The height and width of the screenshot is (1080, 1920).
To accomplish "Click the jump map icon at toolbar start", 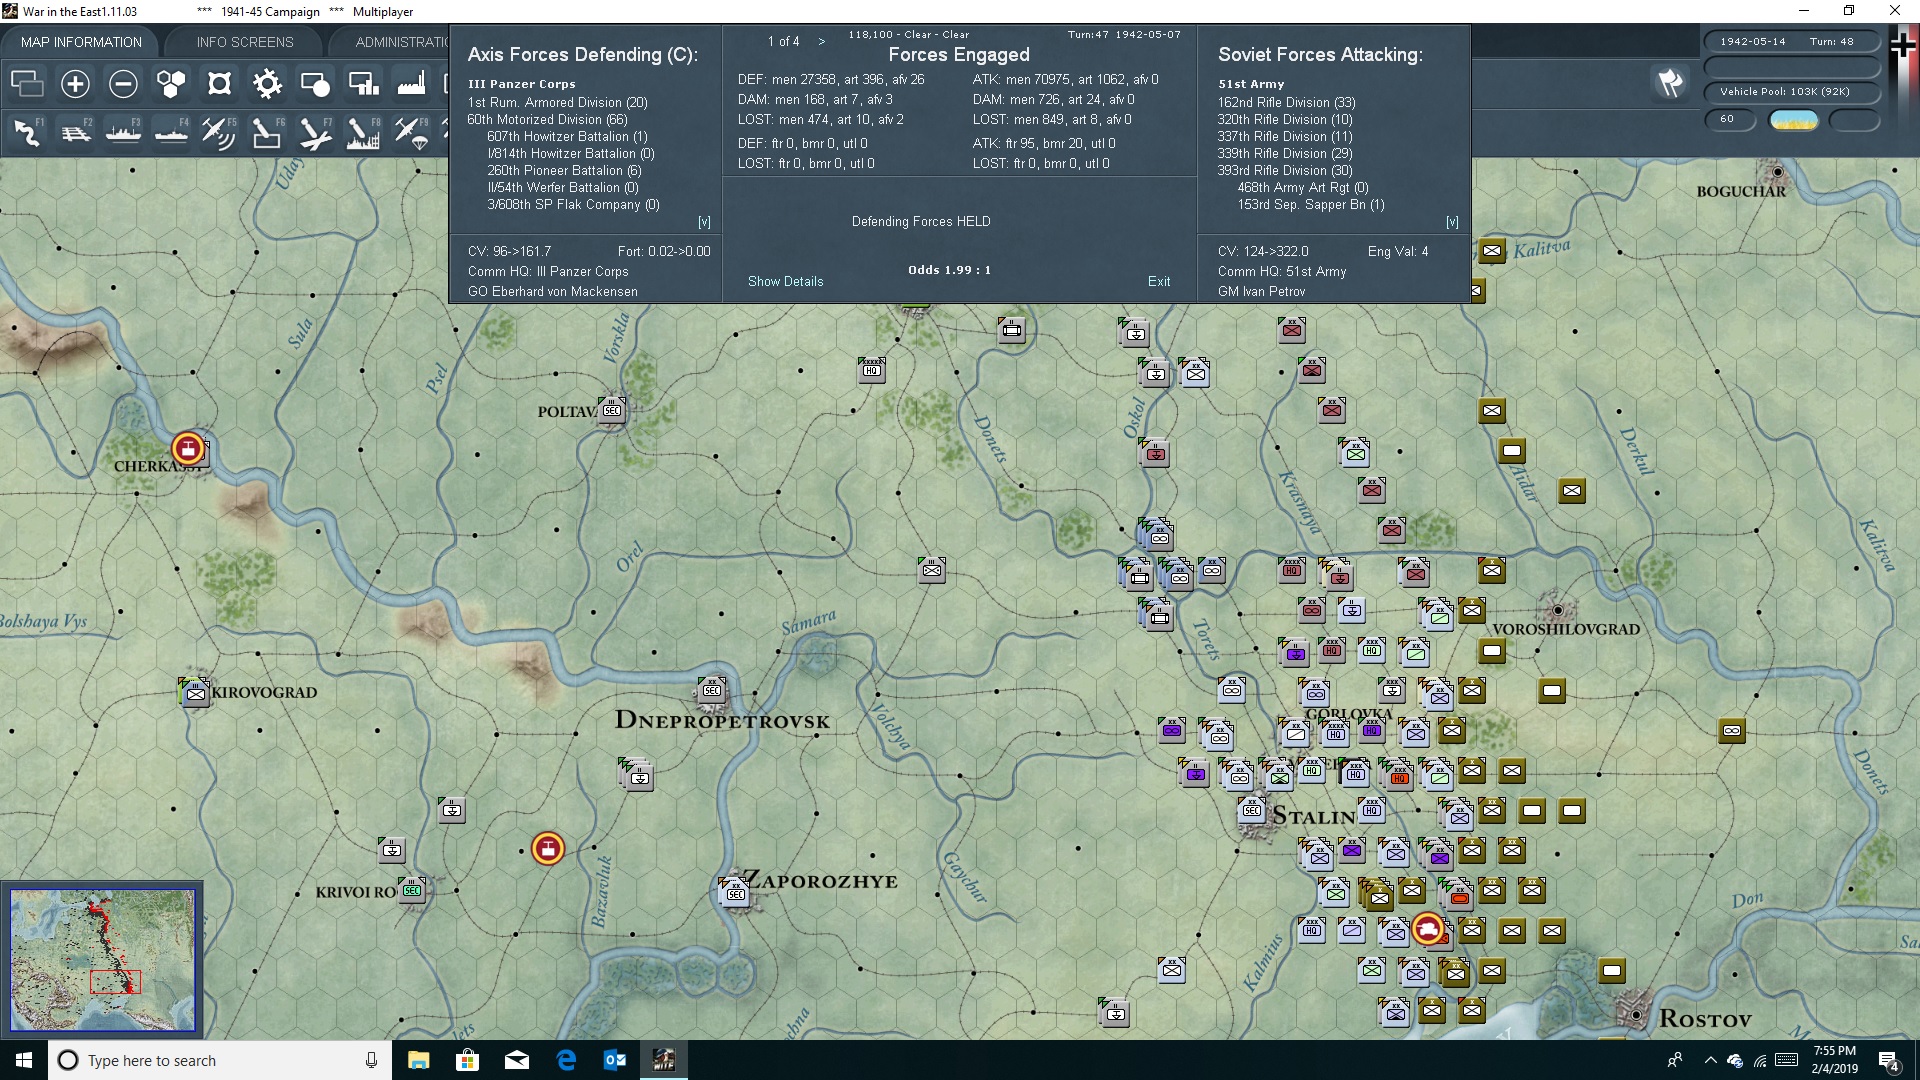I will click(x=27, y=84).
